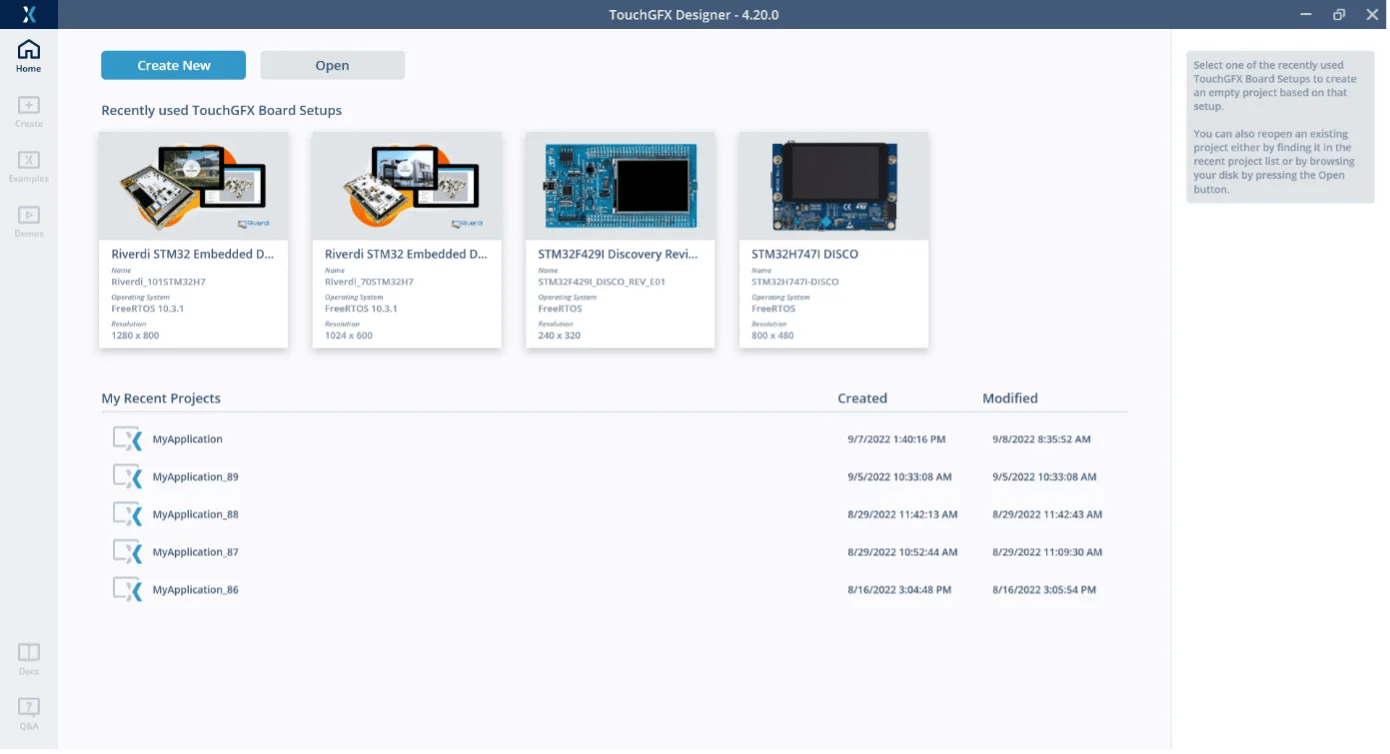The width and height of the screenshot is (1390, 754).
Task: Click the project icon next to MyApplication_89
Action: tap(127, 477)
